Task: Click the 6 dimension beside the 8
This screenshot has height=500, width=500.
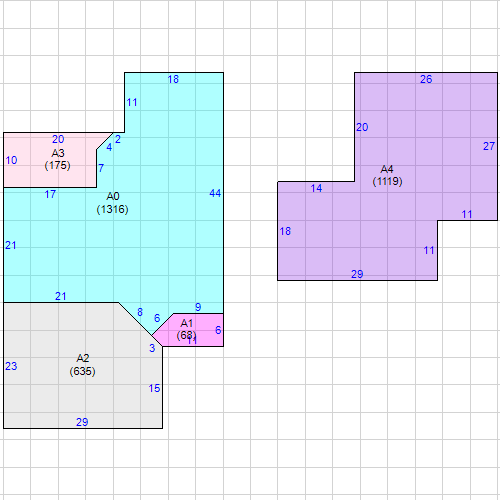Action: click(157, 318)
